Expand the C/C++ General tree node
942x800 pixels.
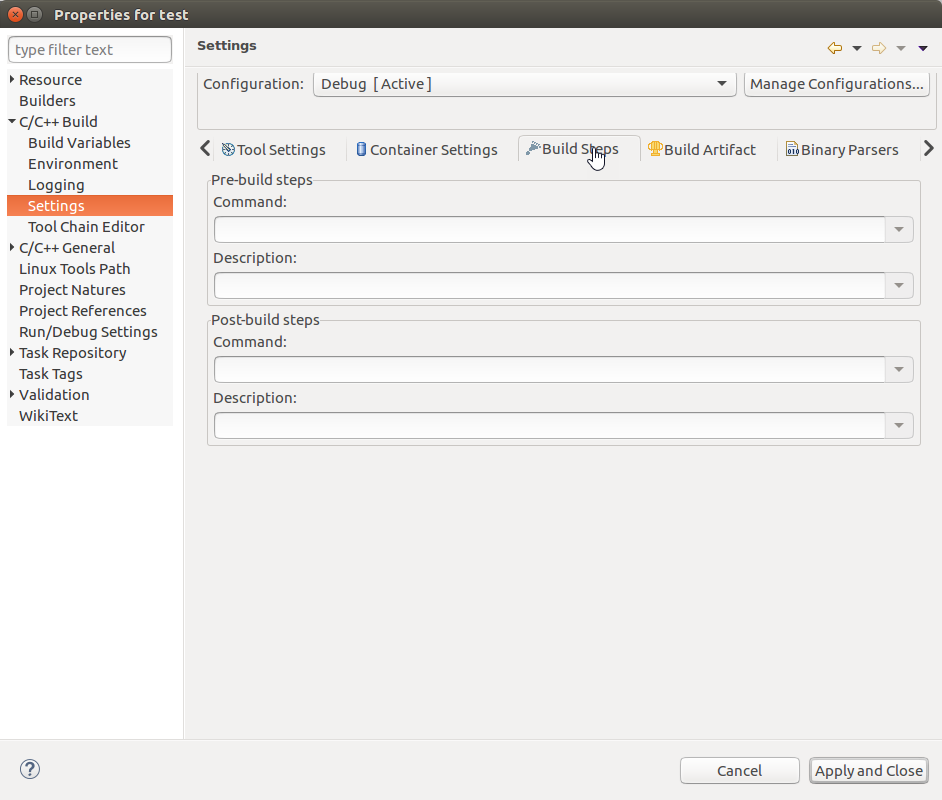tap(11, 247)
